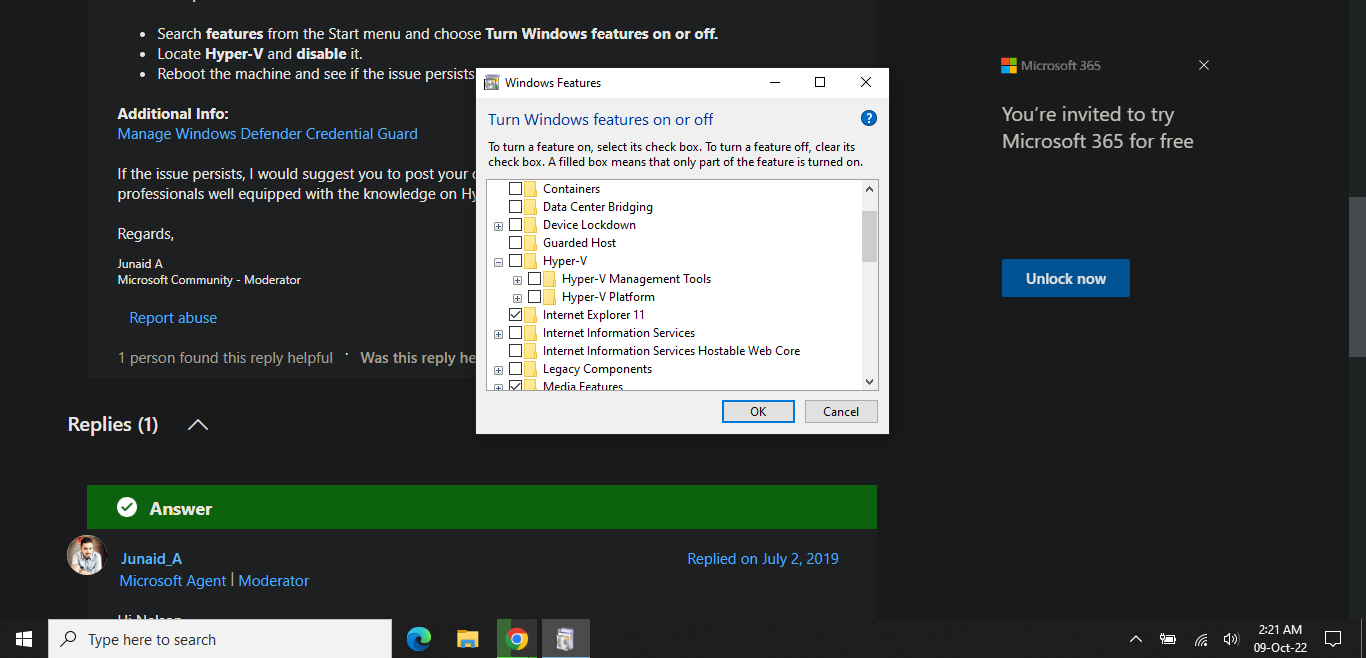Select the Data Center Bridging row text
Screen dimensions: 1366x658
[598, 207]
